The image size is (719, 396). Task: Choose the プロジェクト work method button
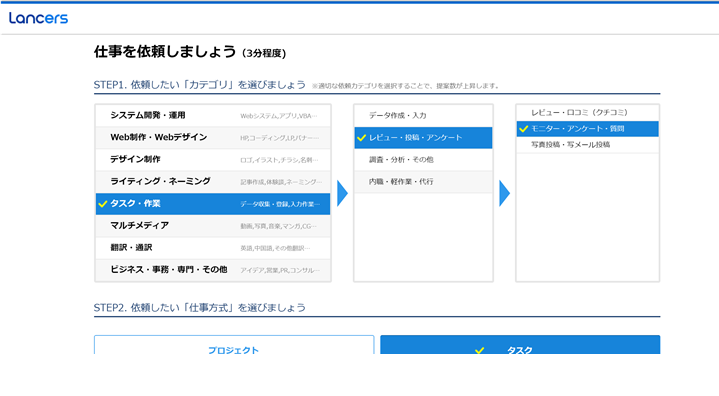tap(234, 345)
